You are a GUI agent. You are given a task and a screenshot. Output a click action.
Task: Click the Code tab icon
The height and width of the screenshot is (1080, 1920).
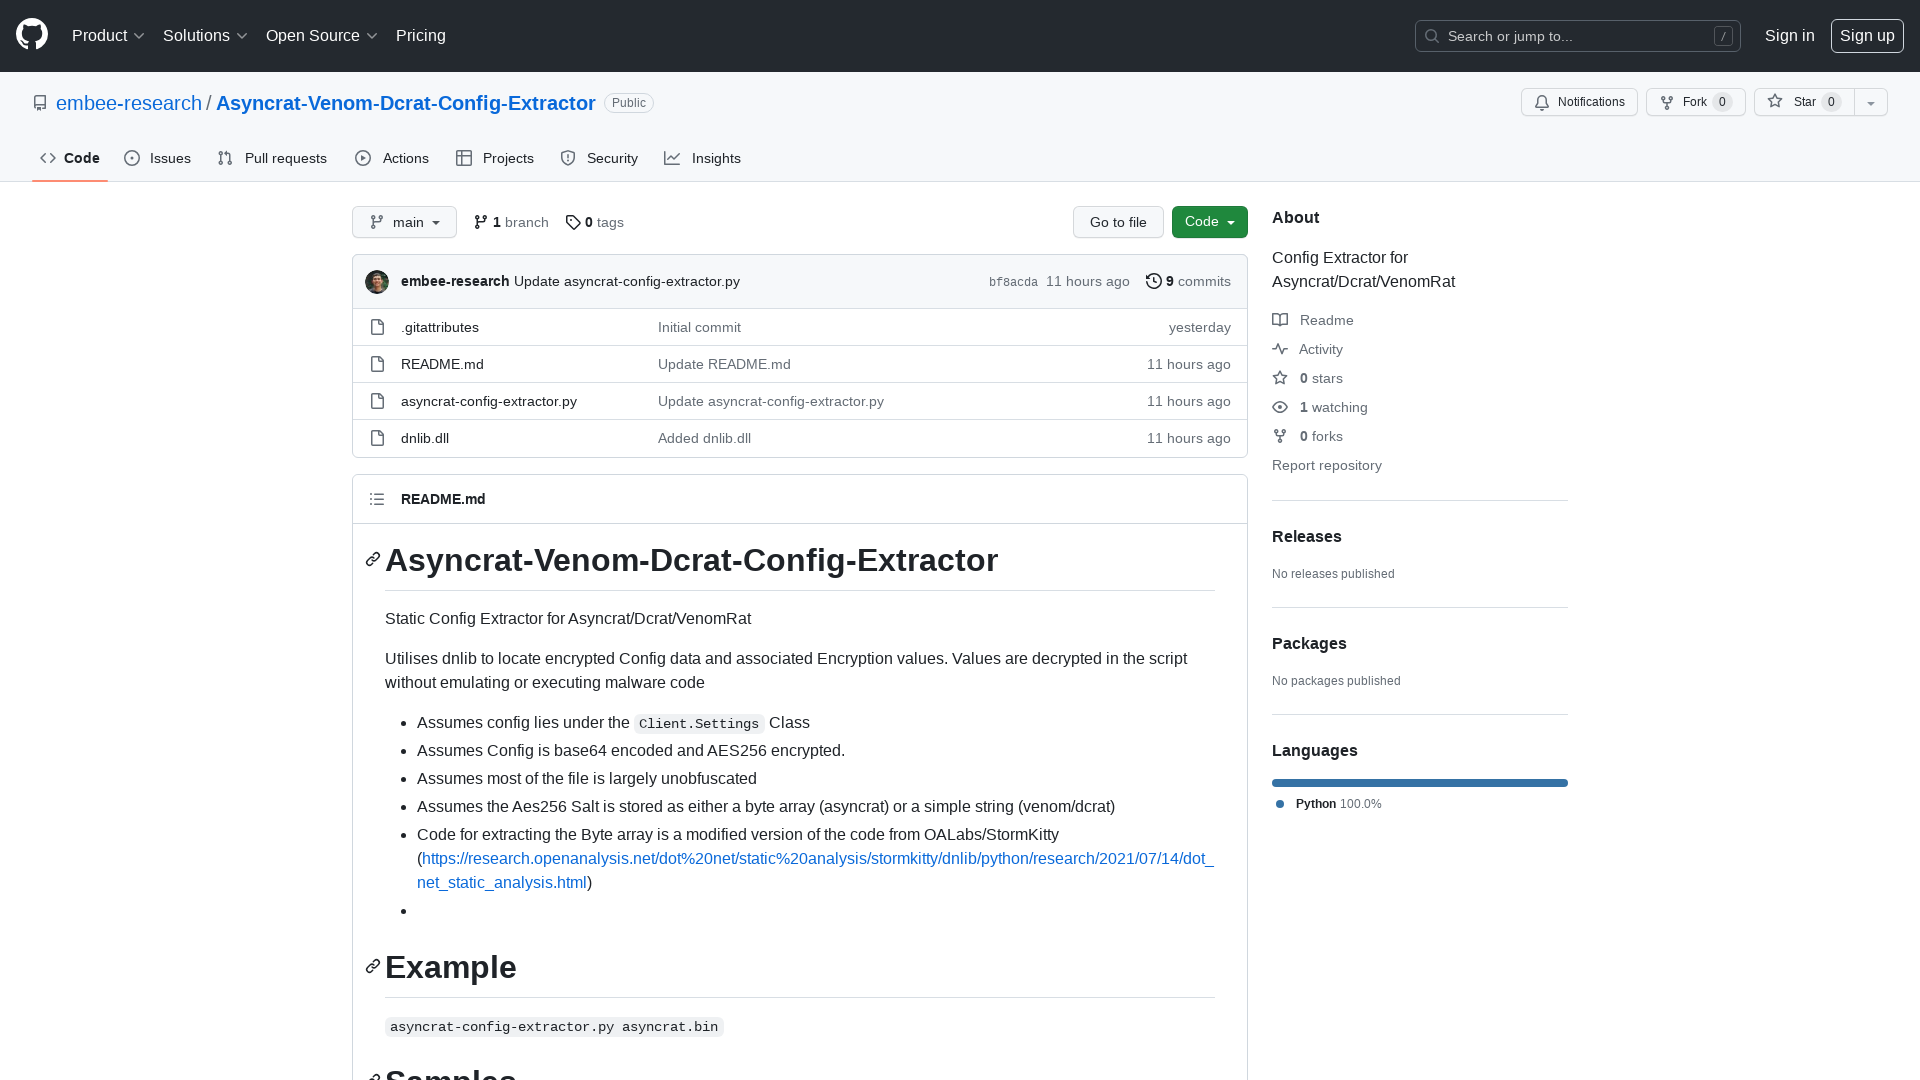tap(46, 158)
